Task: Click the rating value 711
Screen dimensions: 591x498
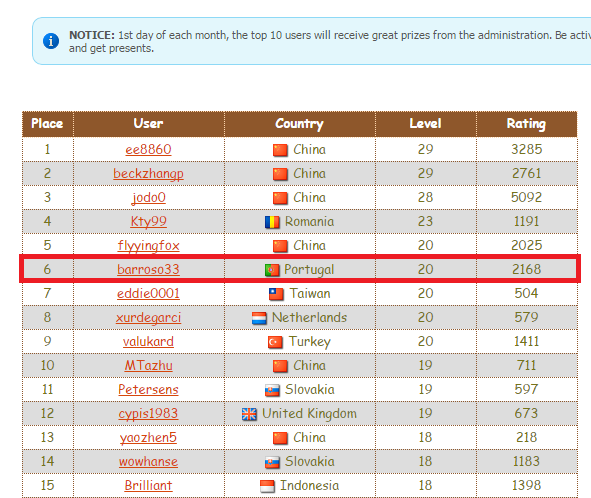Action: 527,366
